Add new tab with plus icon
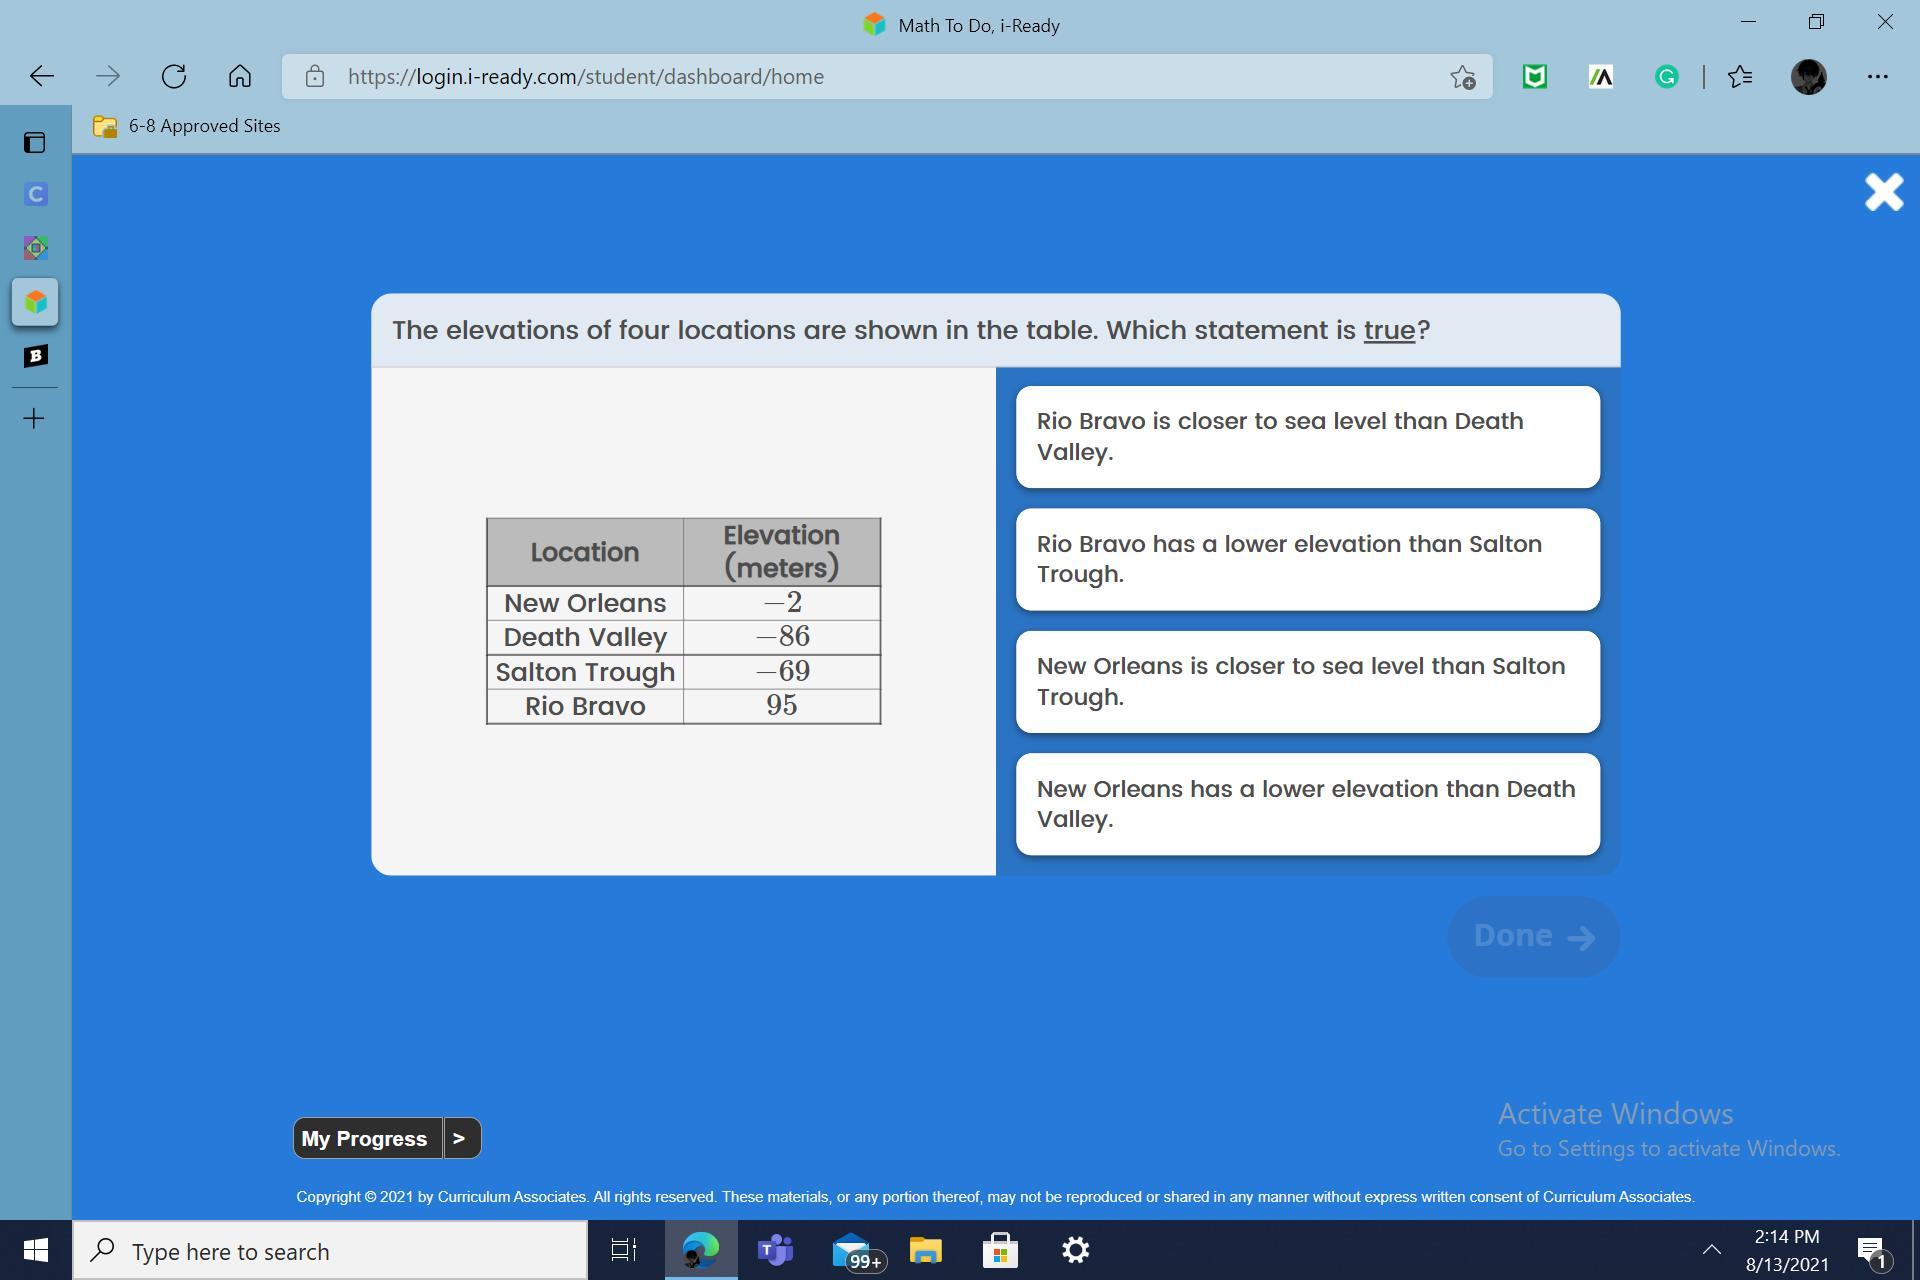Image resolution: width=1920 pixels, height=1280 pixels. [34, 419]
